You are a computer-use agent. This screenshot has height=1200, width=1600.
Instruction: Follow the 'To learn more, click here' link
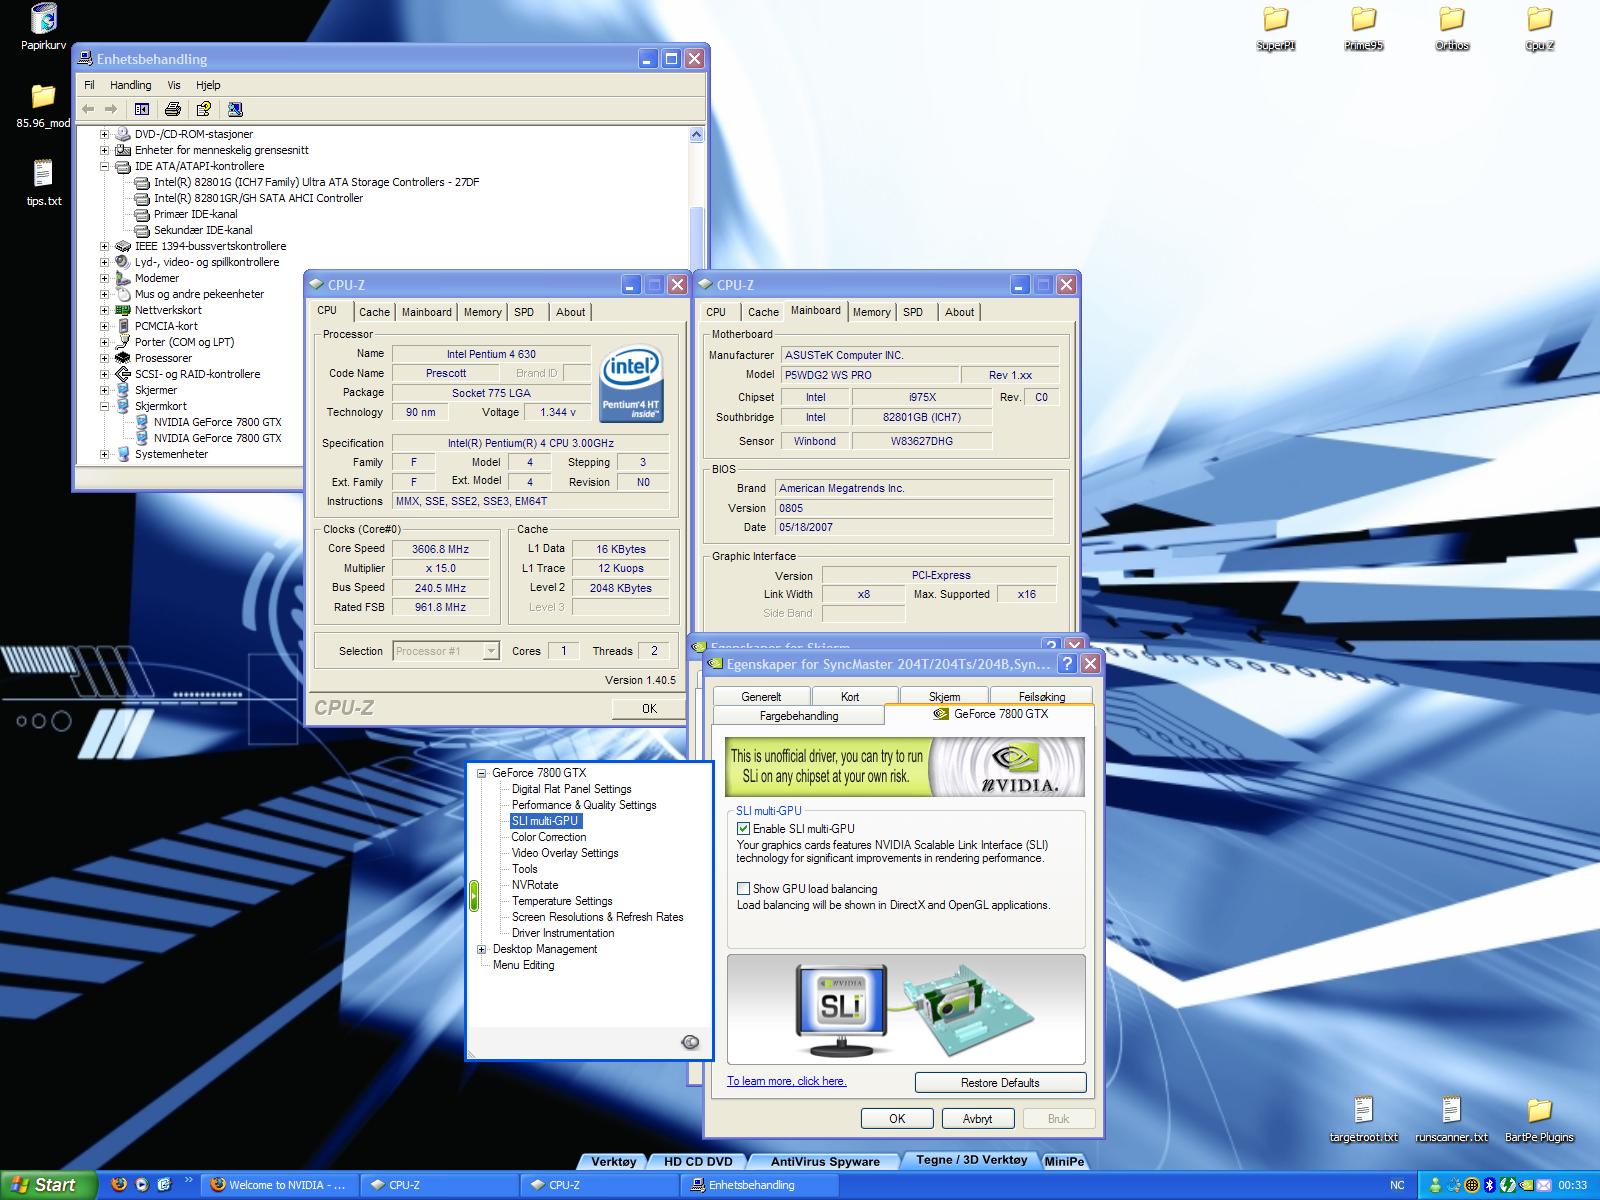(787, 1081)
